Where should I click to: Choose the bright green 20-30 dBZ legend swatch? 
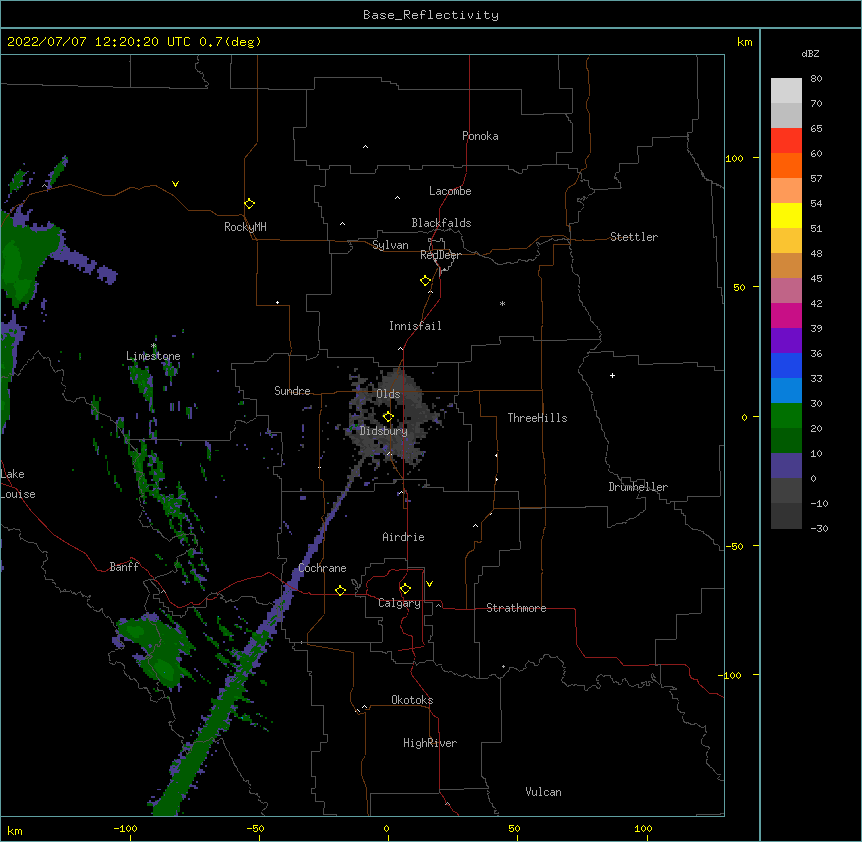point(786,416)
